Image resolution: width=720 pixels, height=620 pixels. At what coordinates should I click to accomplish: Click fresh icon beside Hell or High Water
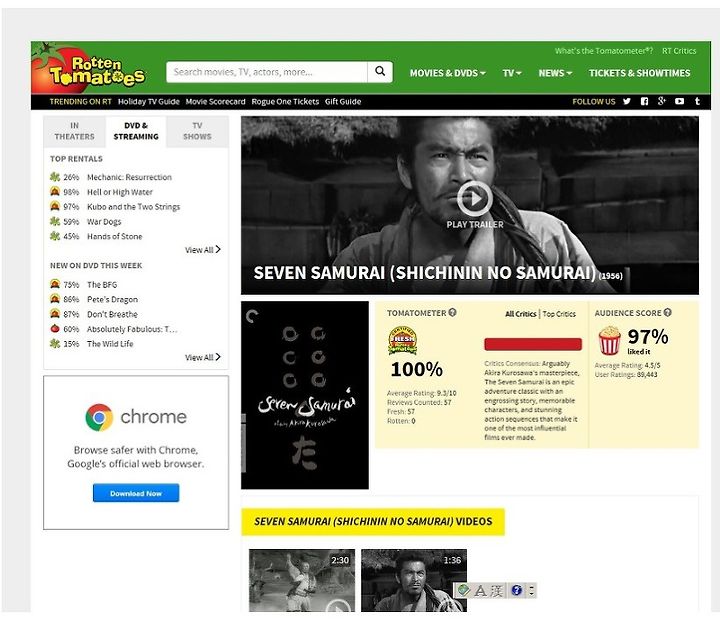click(x=55, y=192)
